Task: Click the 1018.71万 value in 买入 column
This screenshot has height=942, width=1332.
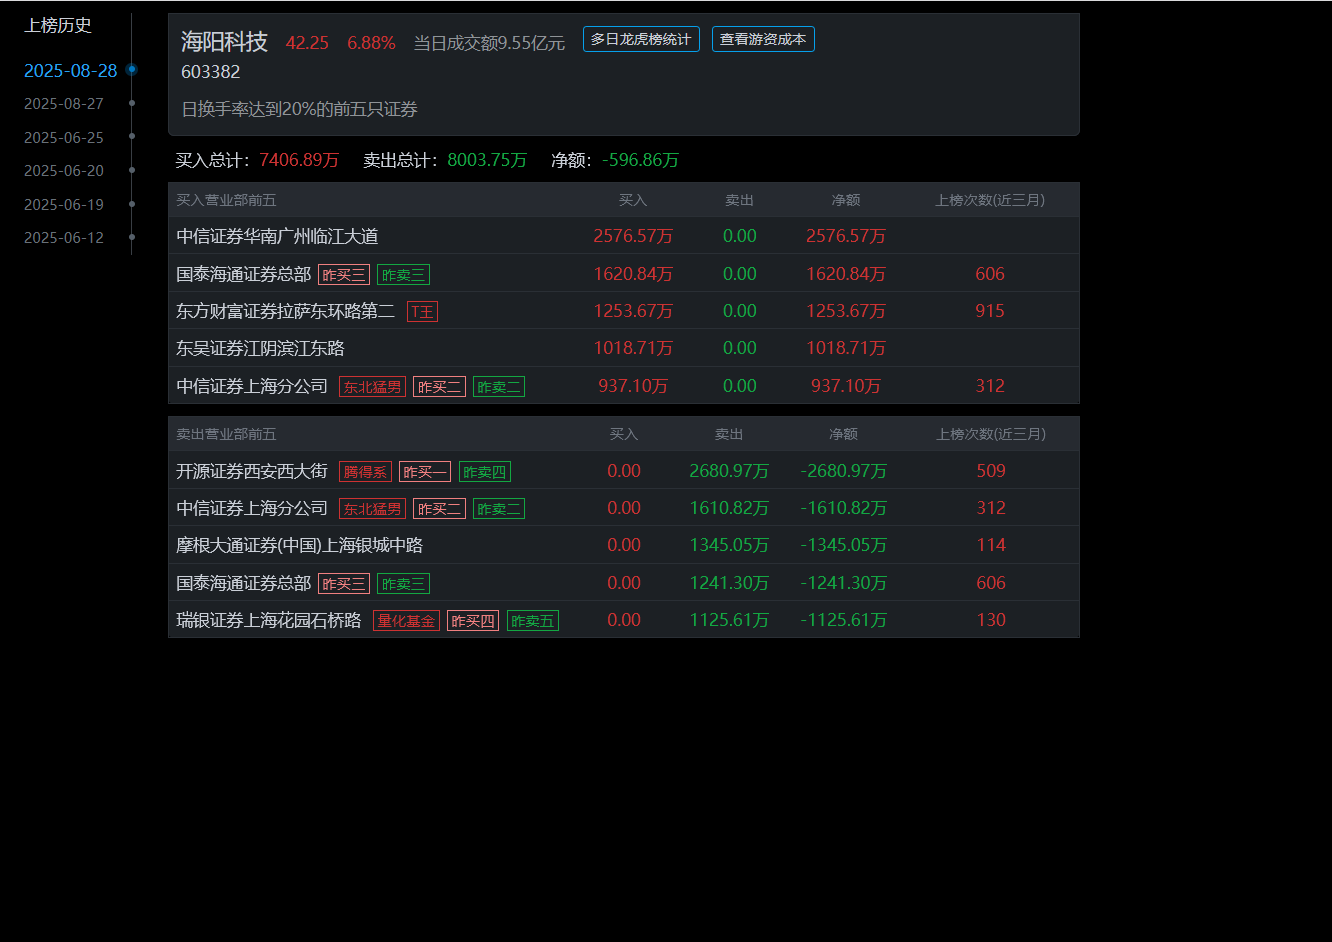Action: 633,348
